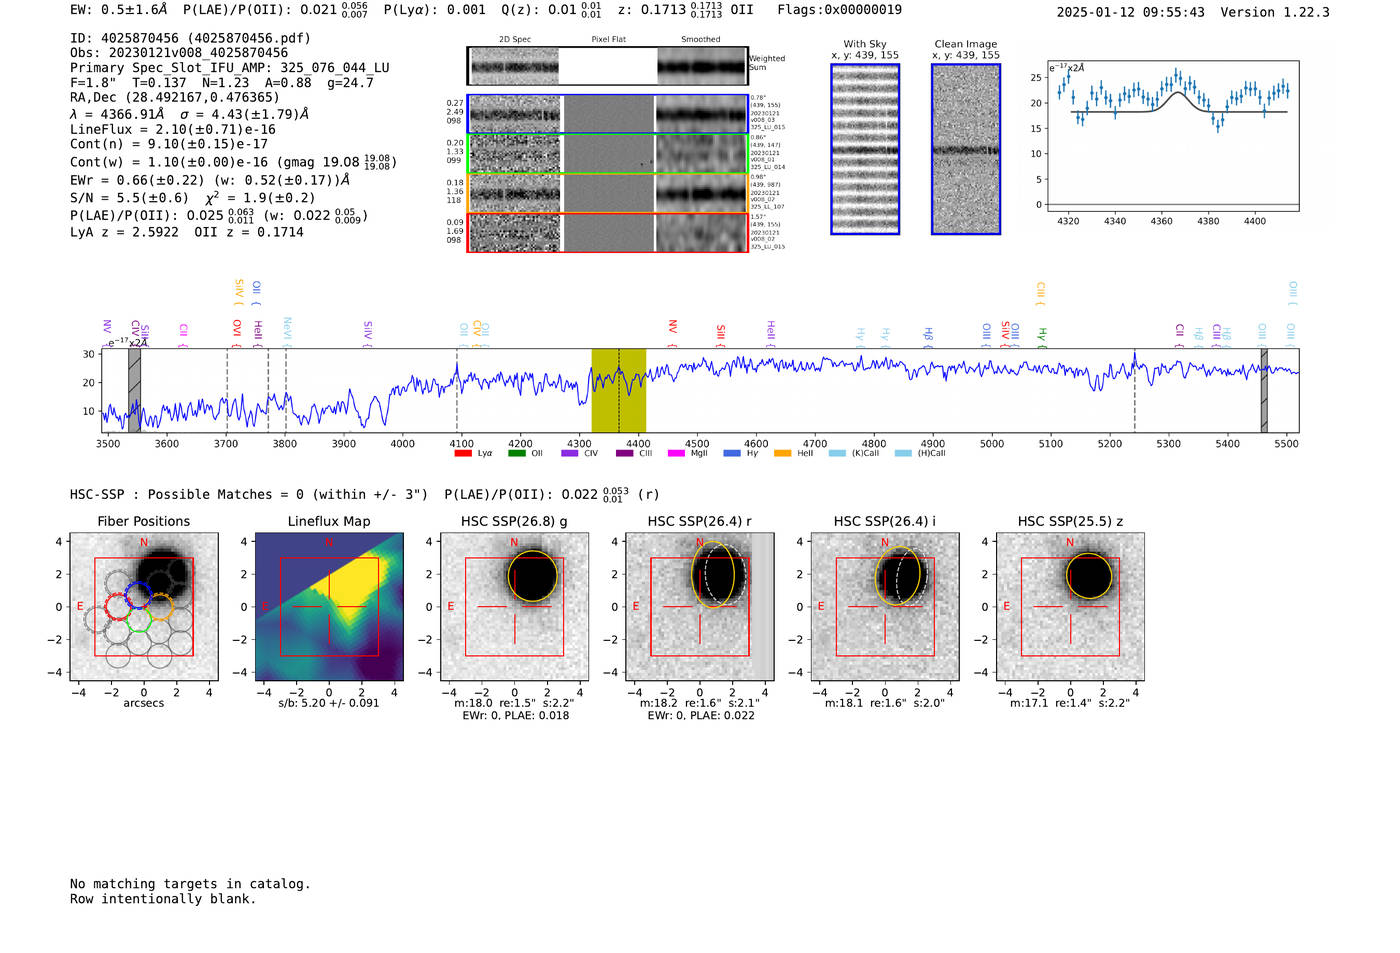Click the yellow highlighted band in the spectrum
The width and height of the screenshot is (1400, 953).
click(618, 390)
